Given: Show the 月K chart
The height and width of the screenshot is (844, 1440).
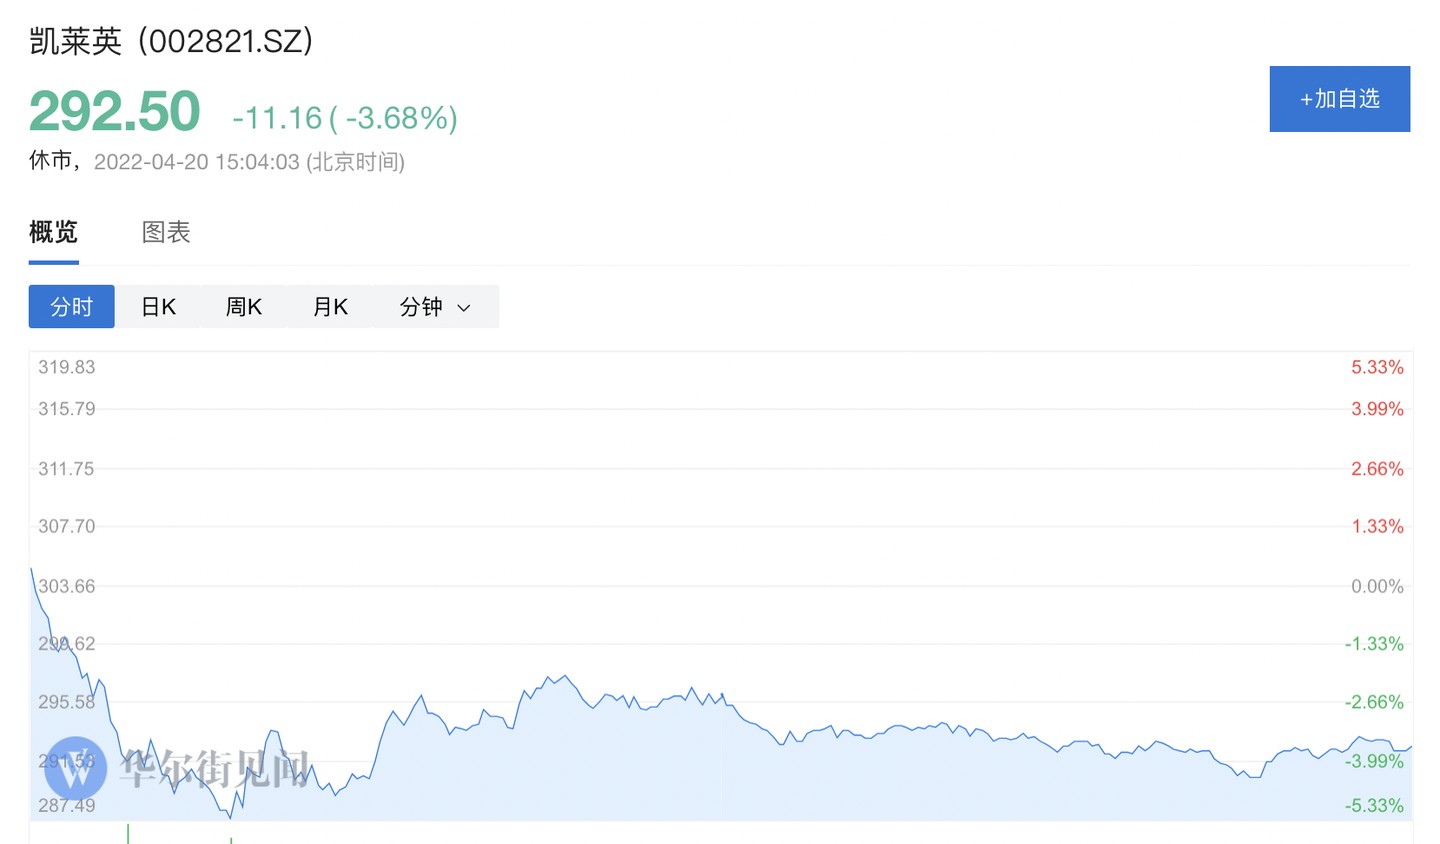Looking at the screenshot, I should click(x=330, y=307).
